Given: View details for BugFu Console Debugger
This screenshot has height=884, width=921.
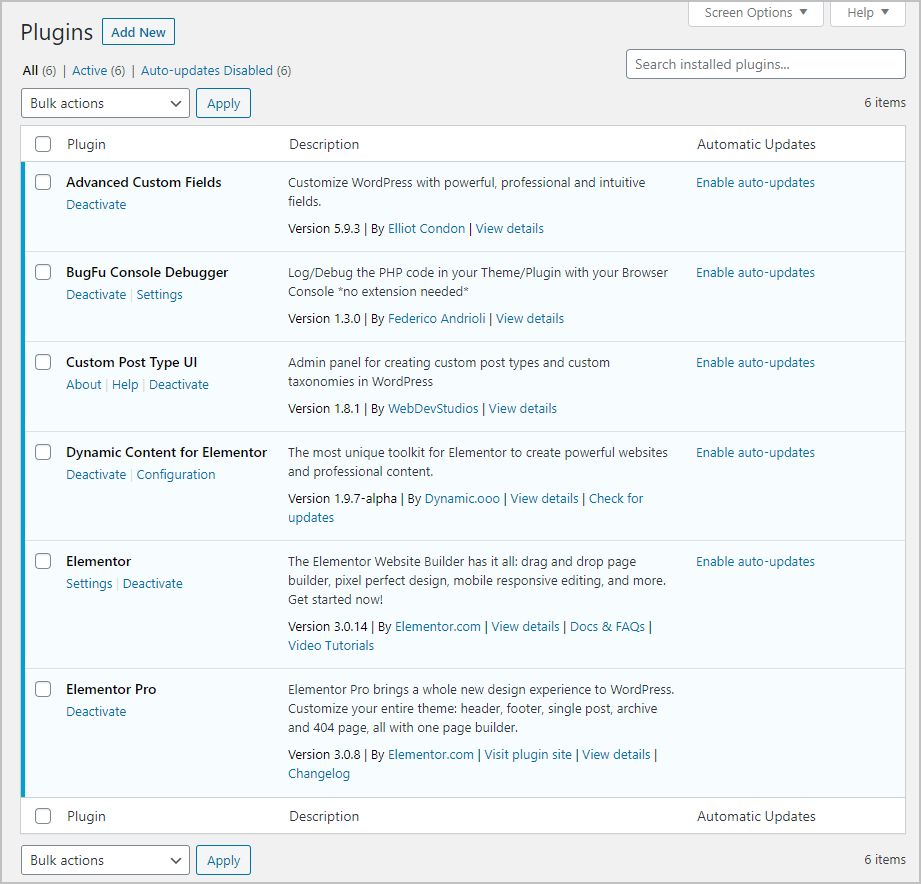Looking at the screenshot, I should tap(530, 318).
